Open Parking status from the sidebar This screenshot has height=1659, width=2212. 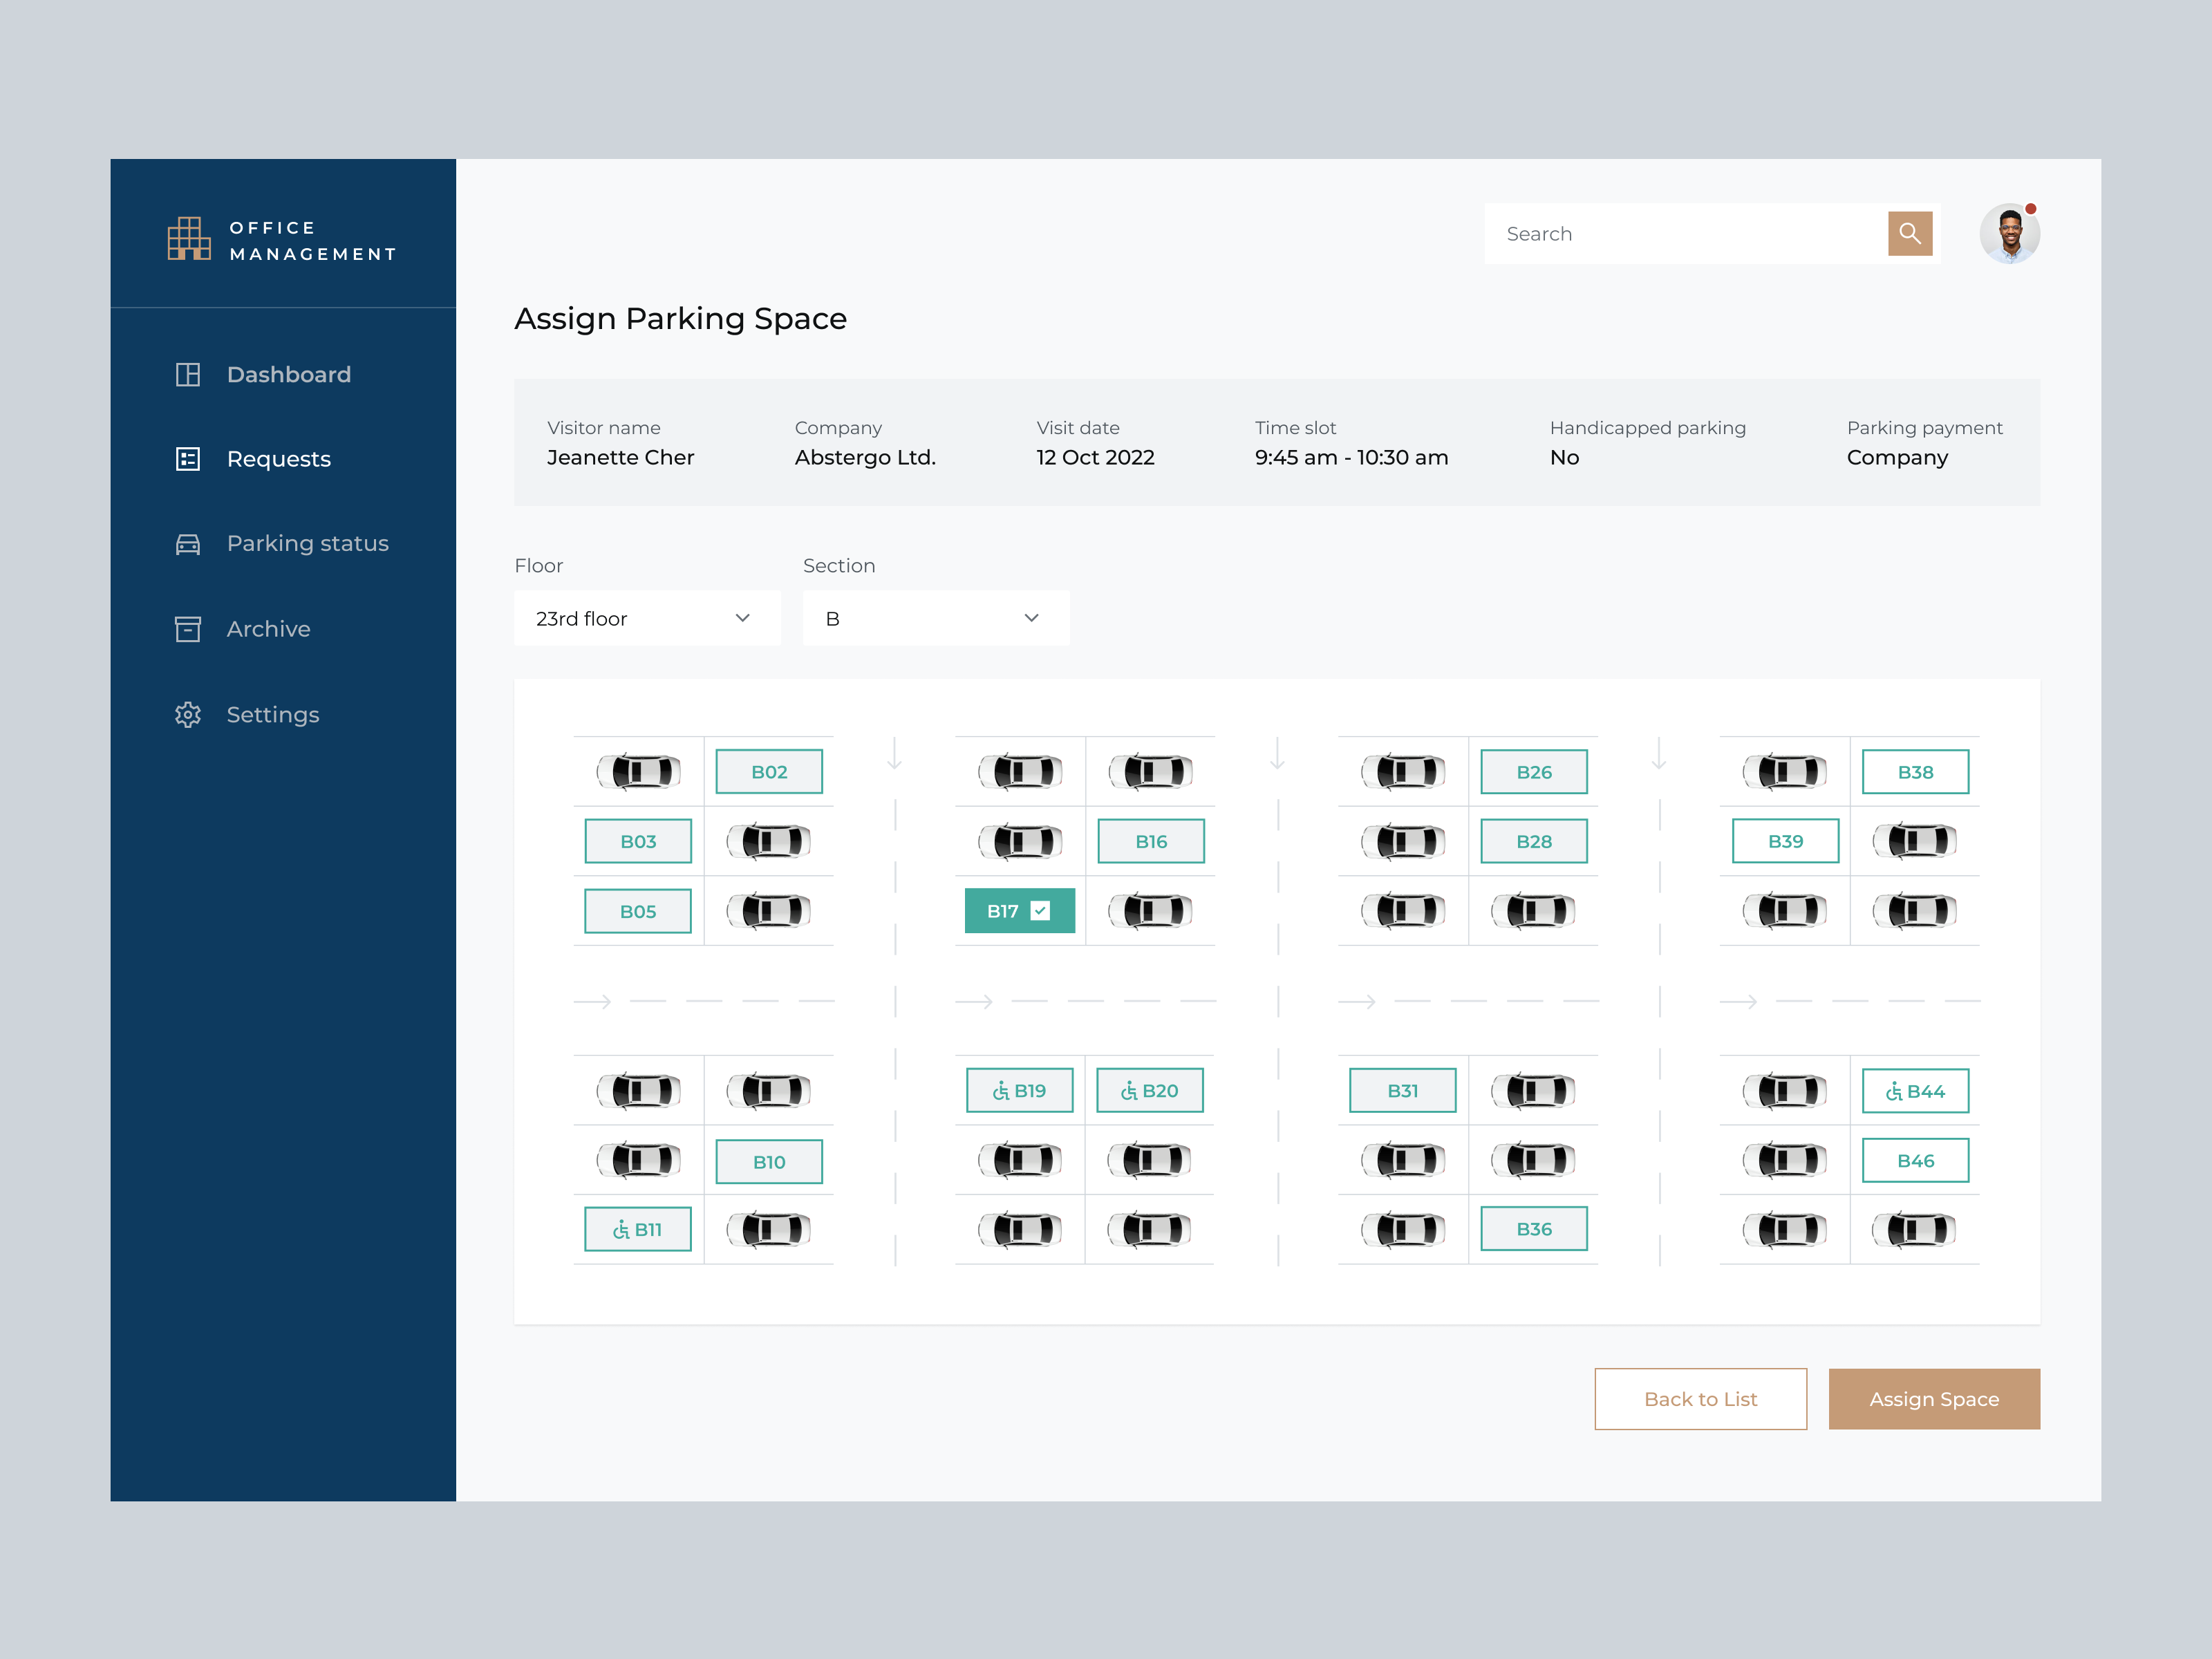tap(307, 543)
